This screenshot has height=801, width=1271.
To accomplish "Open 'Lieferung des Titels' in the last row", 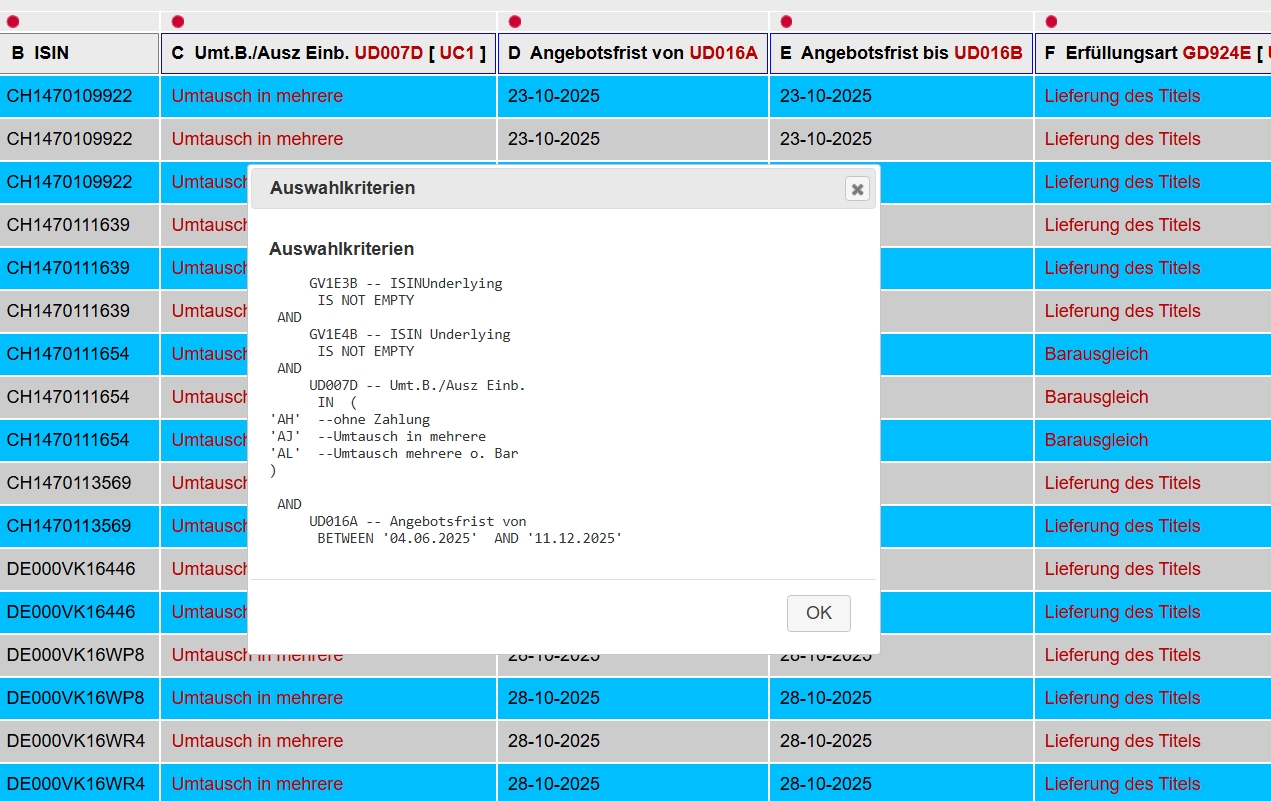I will click(x=1122, y=784).
